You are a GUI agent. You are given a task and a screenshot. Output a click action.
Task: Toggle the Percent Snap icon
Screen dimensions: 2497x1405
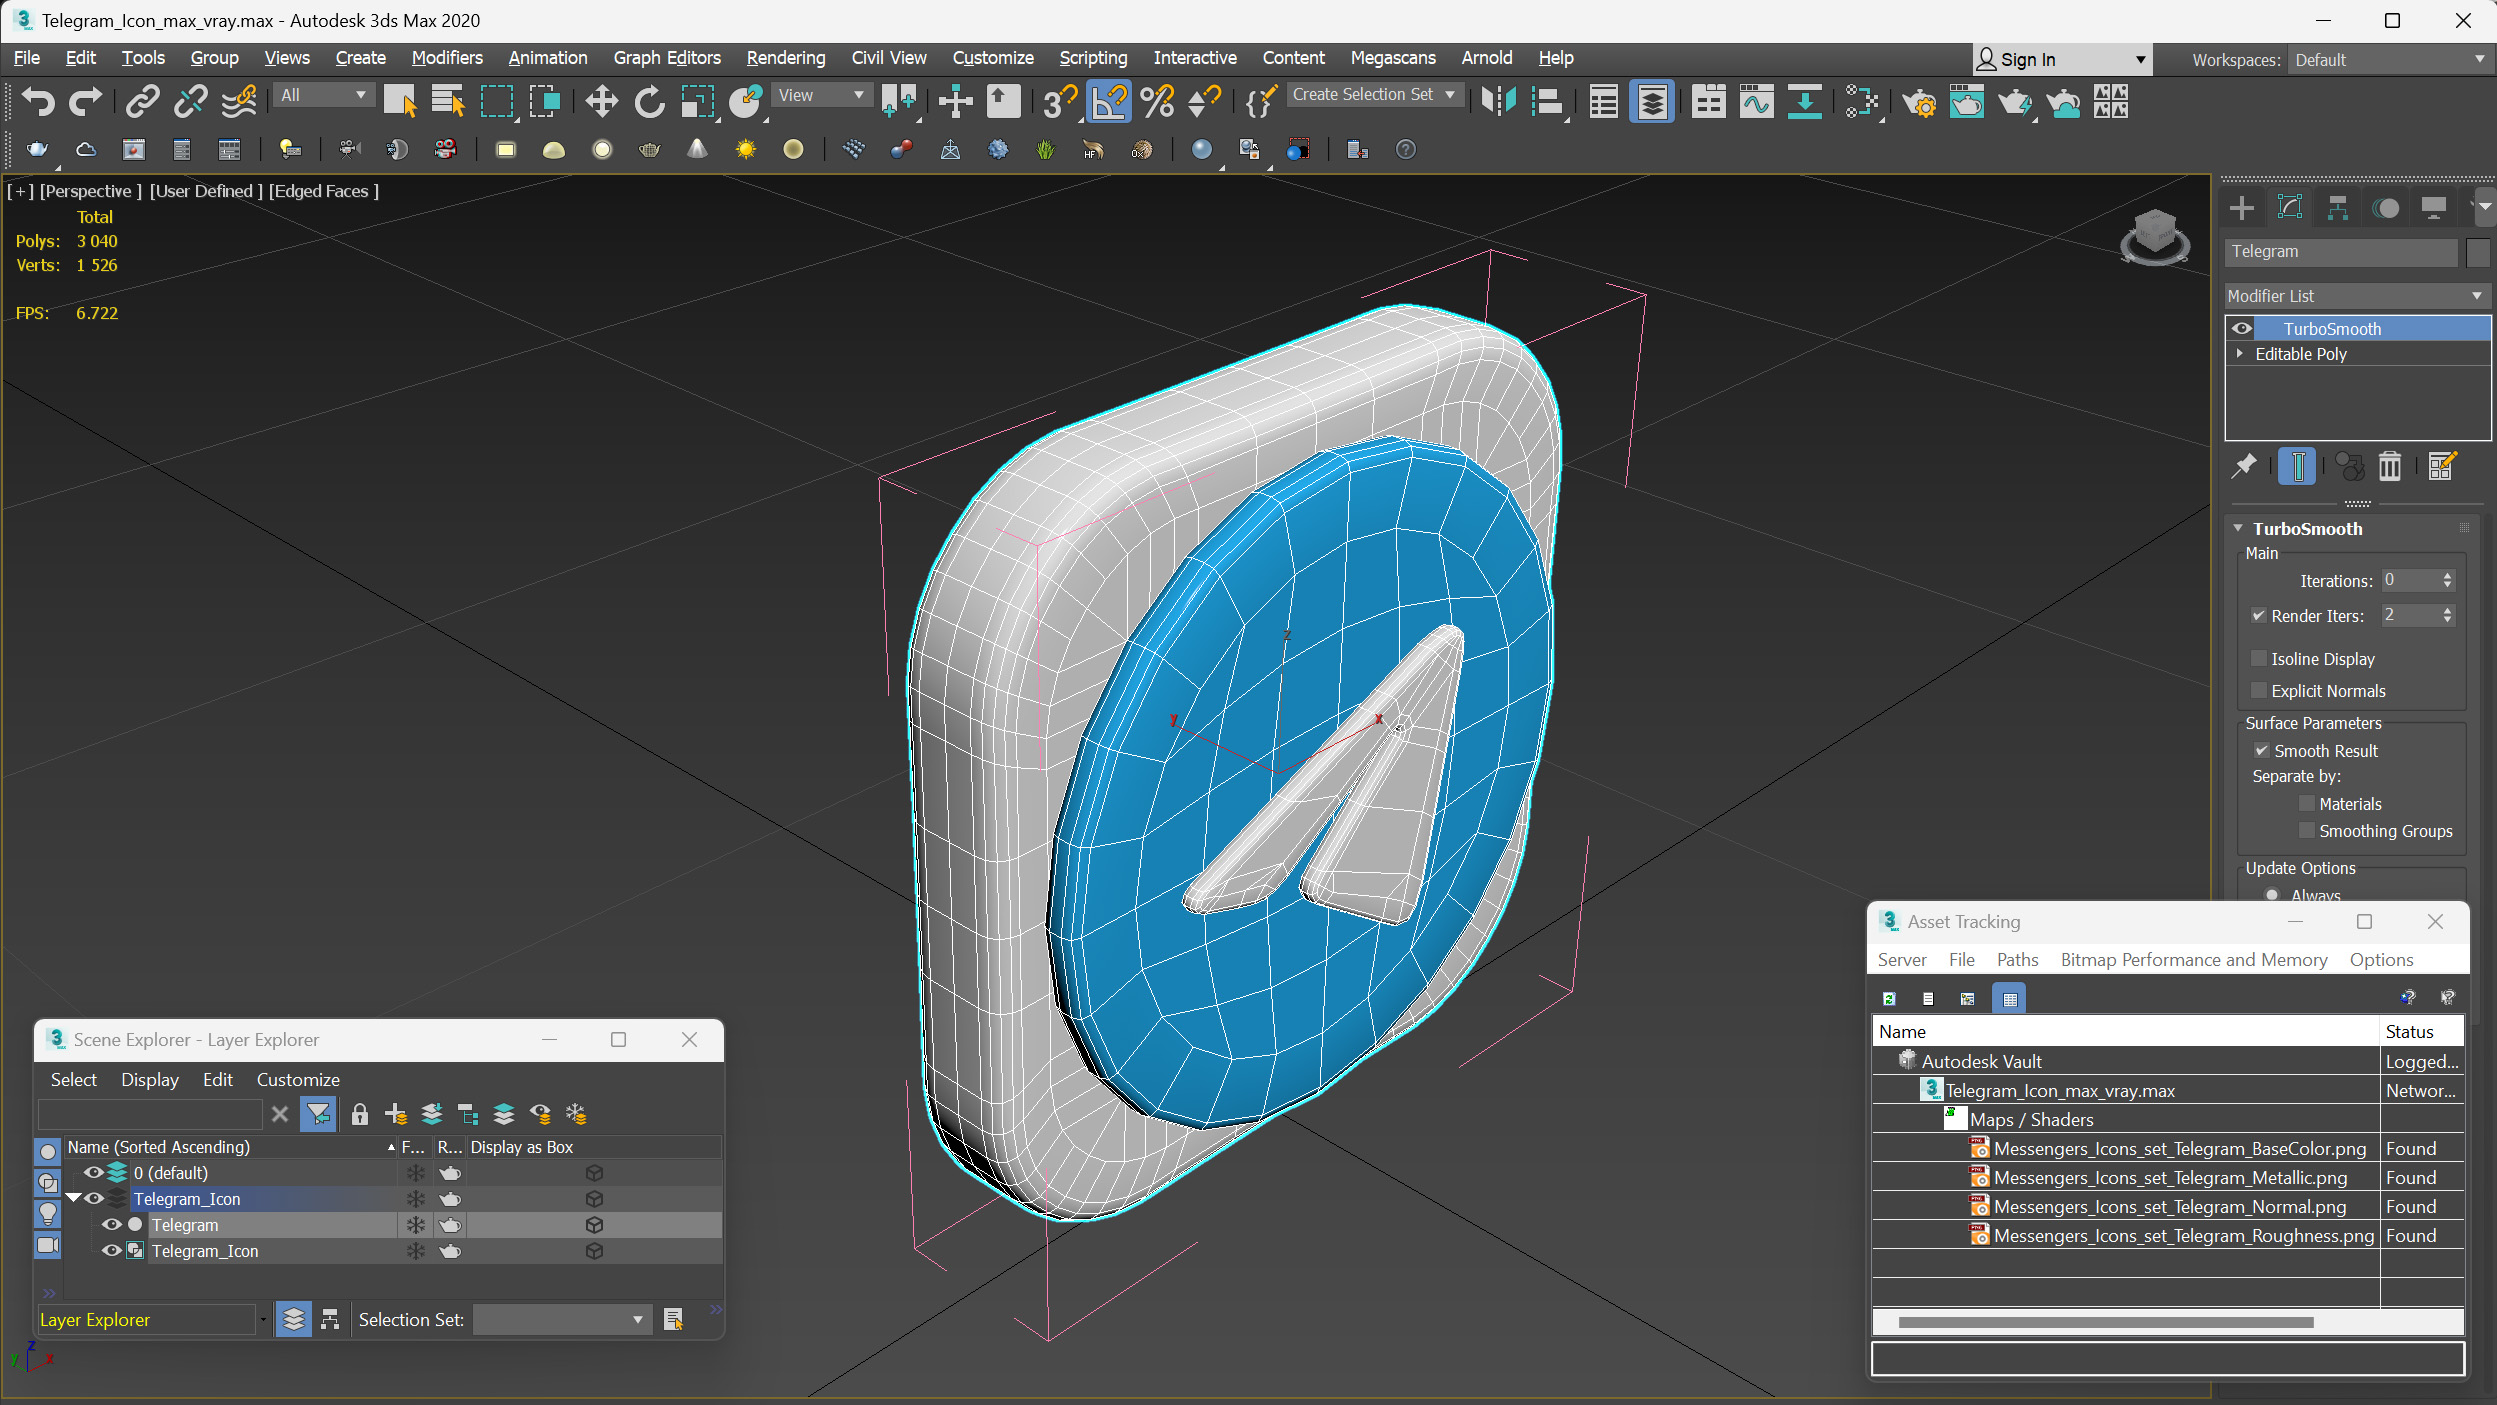(1157, 101)
